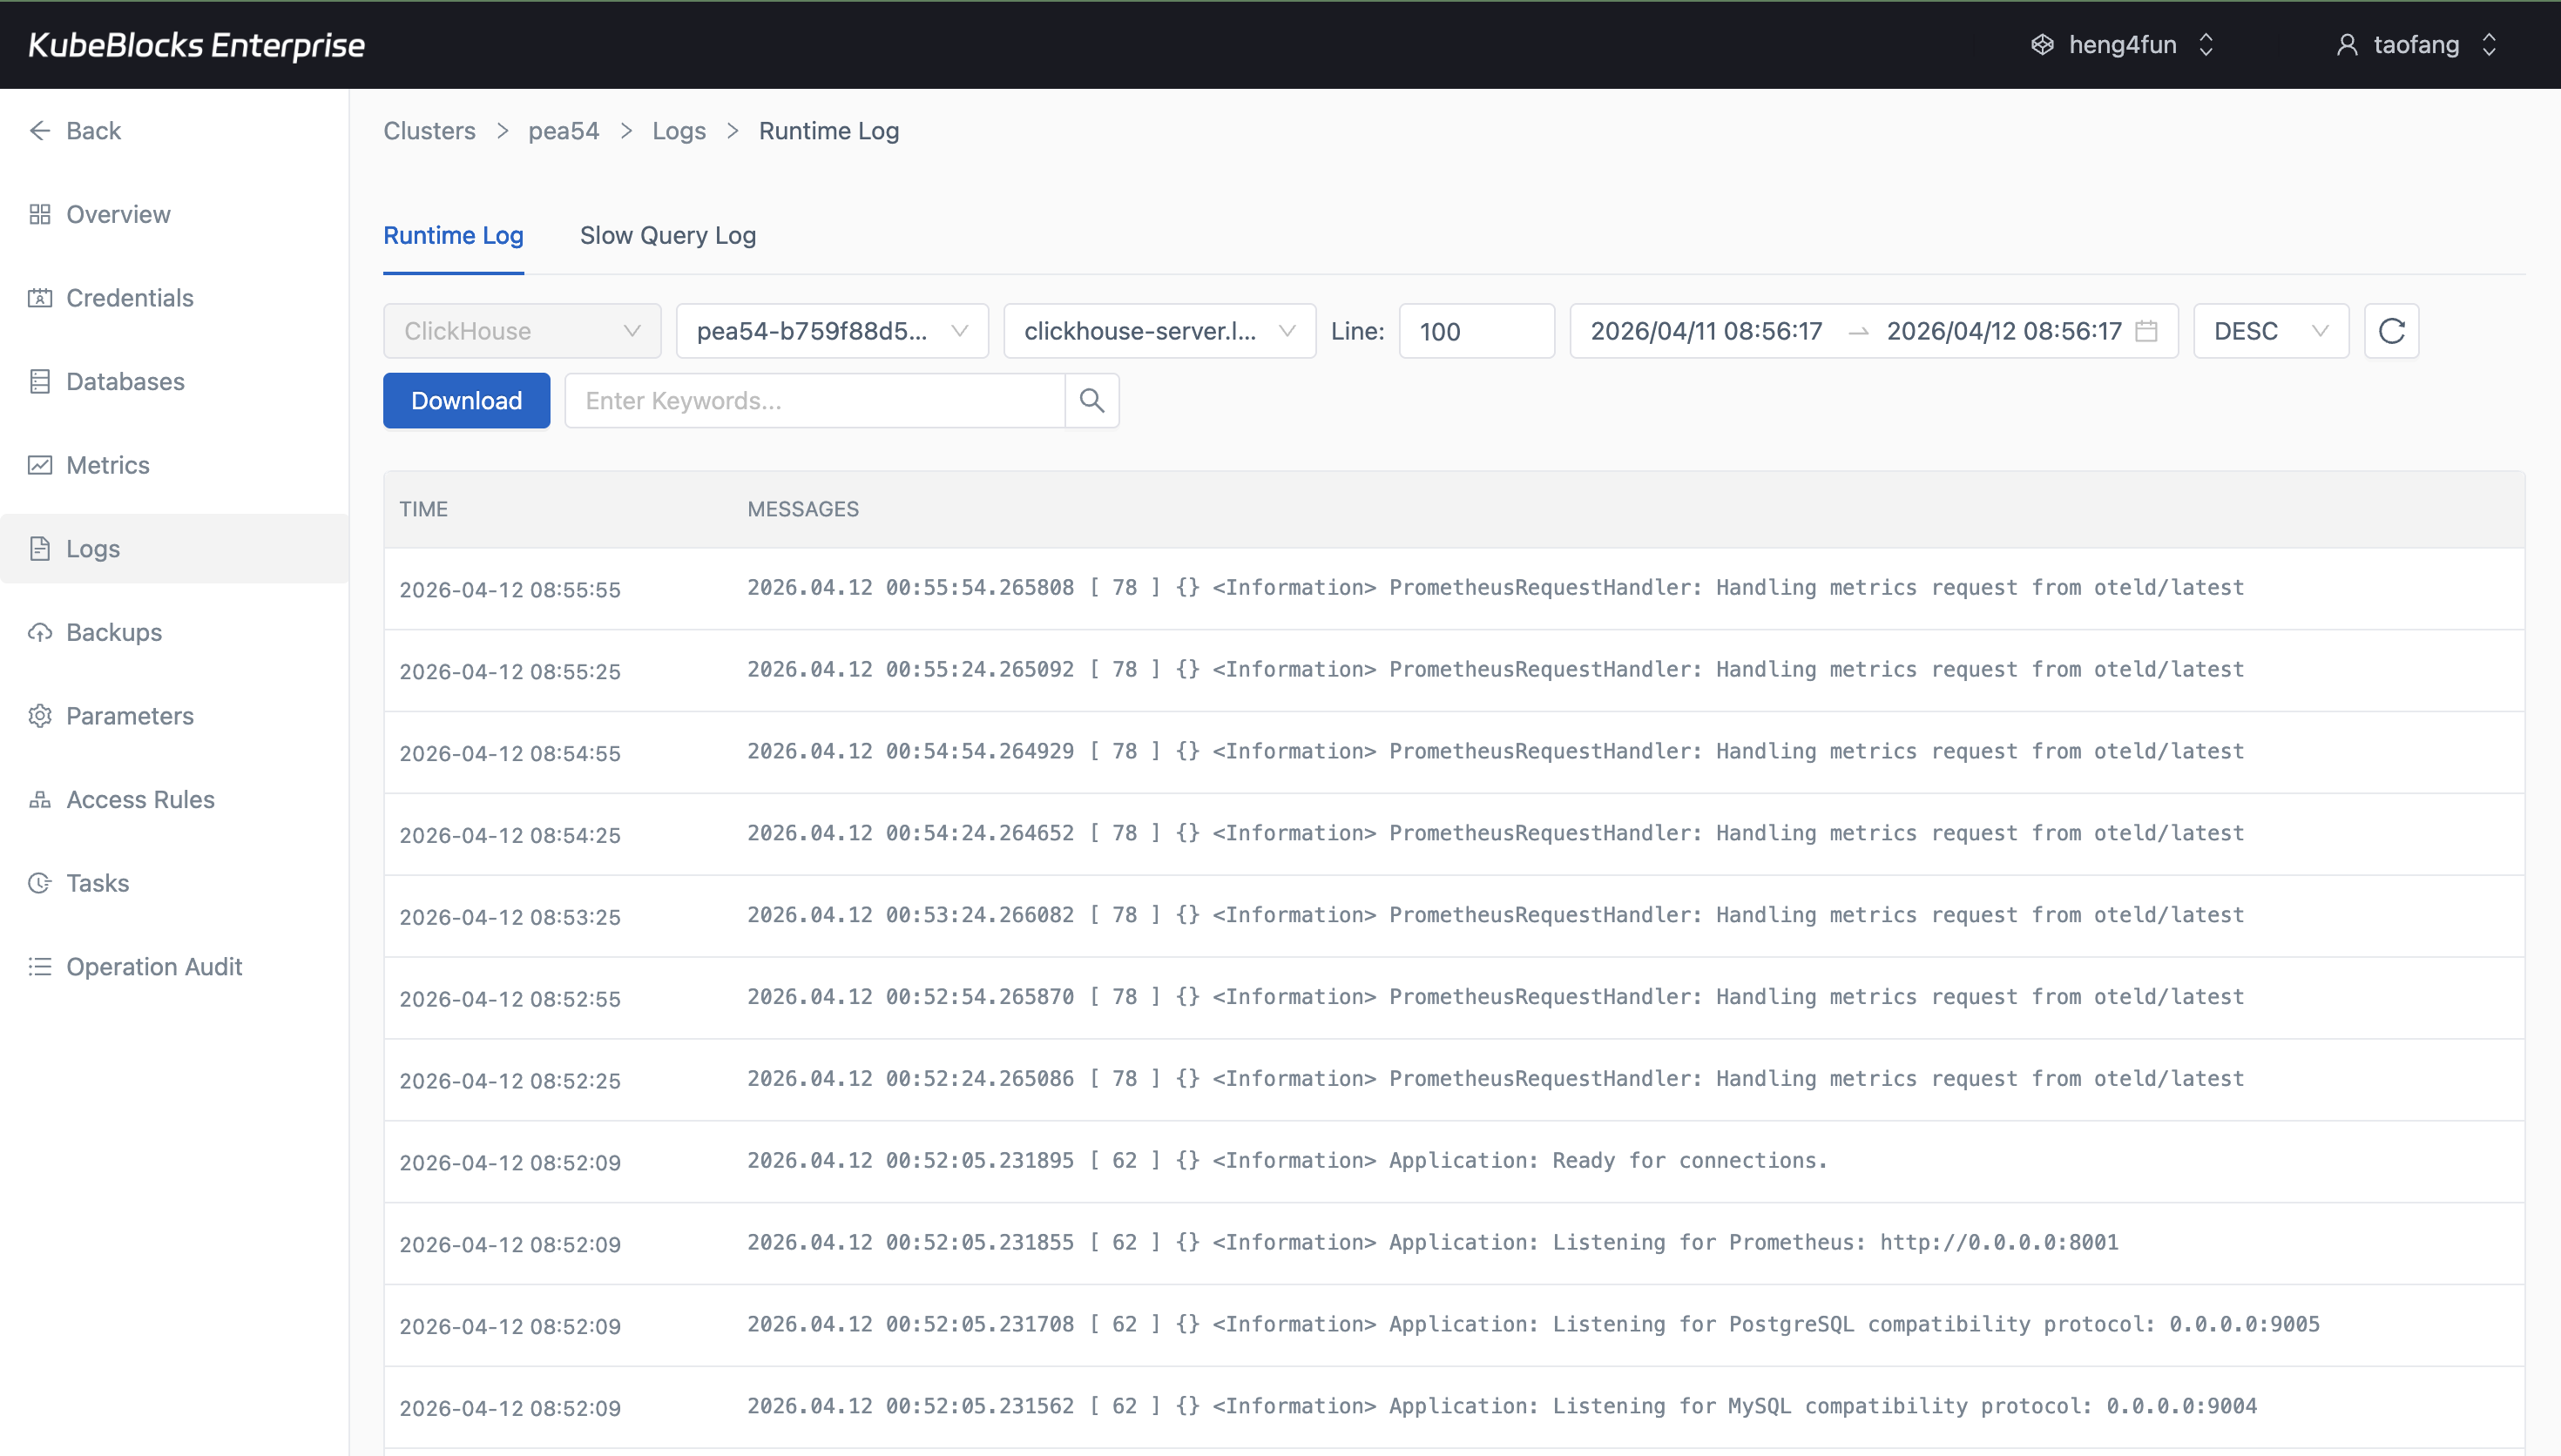The height and width of the screenshot is (1456, 2561).
Task: Open the calendar icon in date range picker
Action: pyautogui.click(x=2147, y=330)
